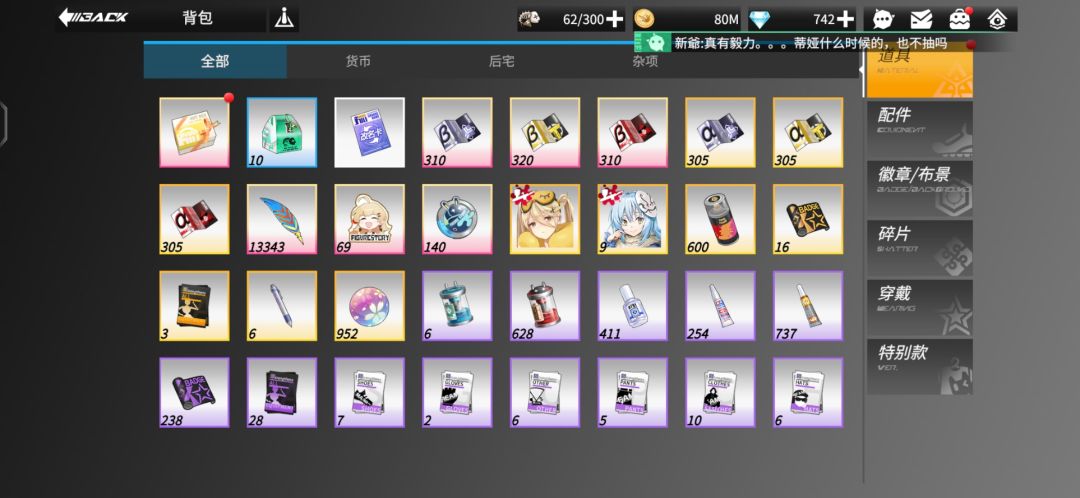Screen dimensions: 1080x498
Task: Select the rename card 改名卡 item
Action: 370,132
